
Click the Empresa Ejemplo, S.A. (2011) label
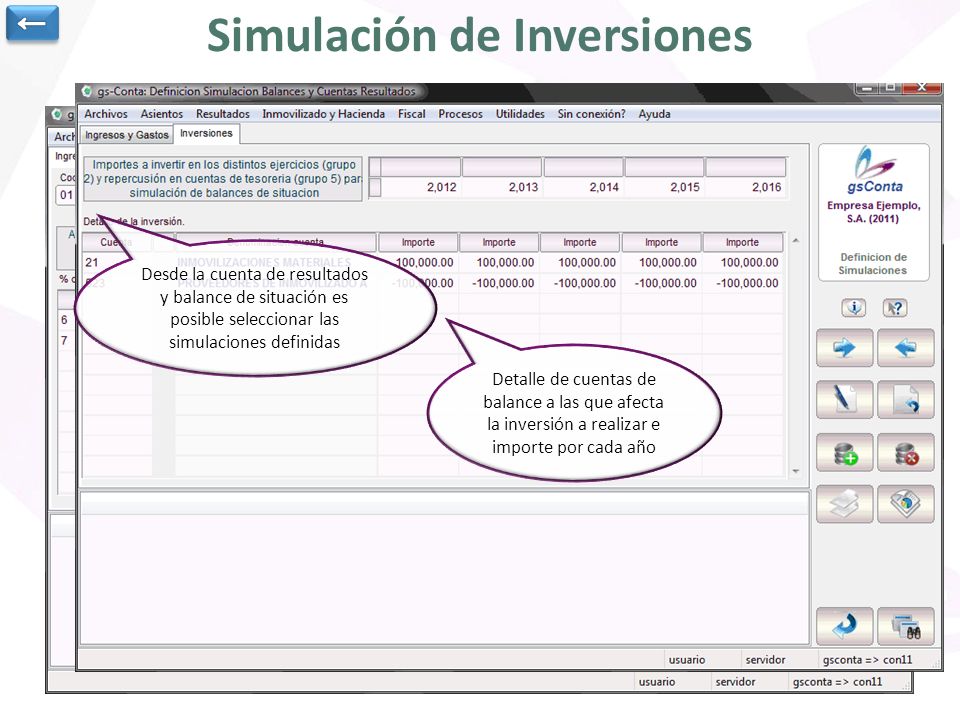point(873,212)
